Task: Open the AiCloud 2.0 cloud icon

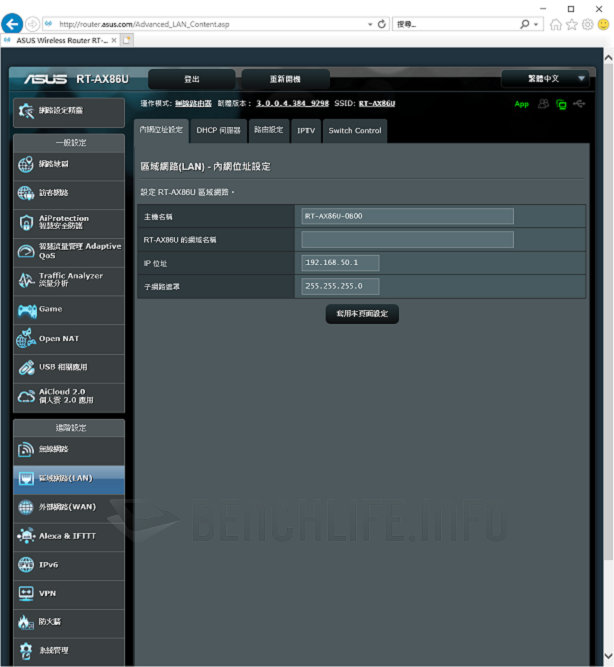Action: tap(26, 396)
